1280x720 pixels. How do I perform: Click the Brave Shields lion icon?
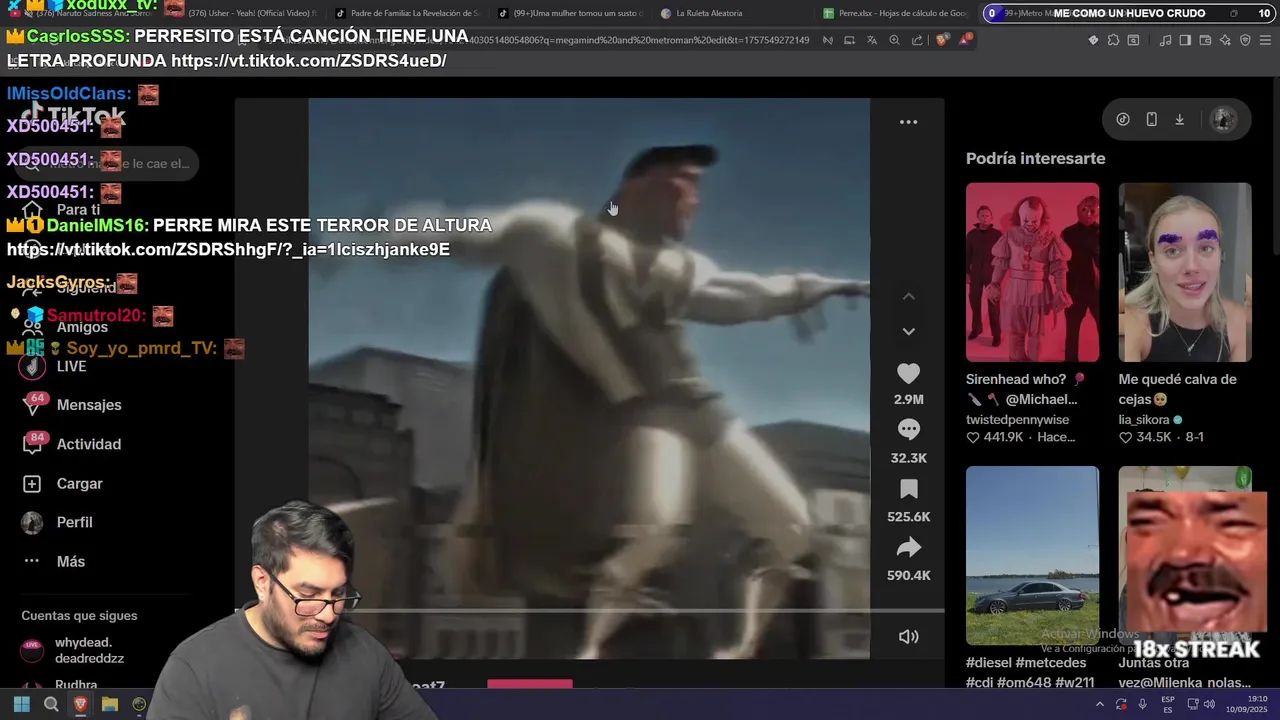click(x=943, y=40)
